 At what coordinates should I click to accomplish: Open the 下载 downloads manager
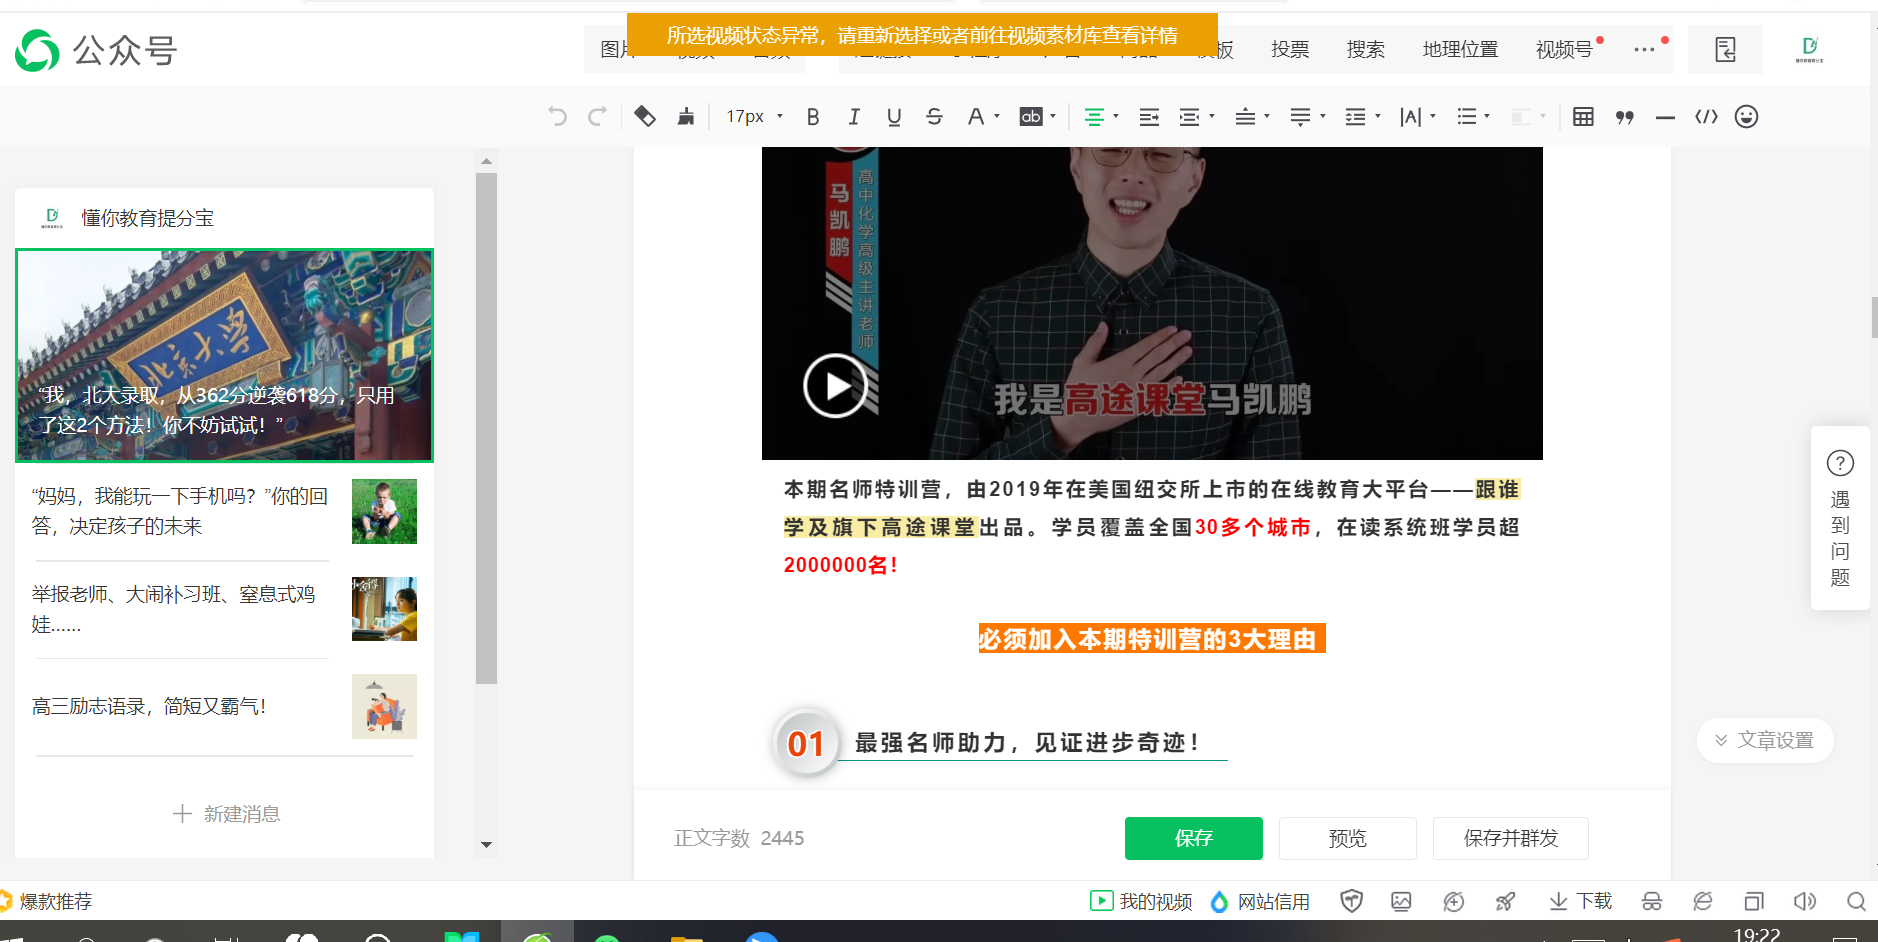1580,902
